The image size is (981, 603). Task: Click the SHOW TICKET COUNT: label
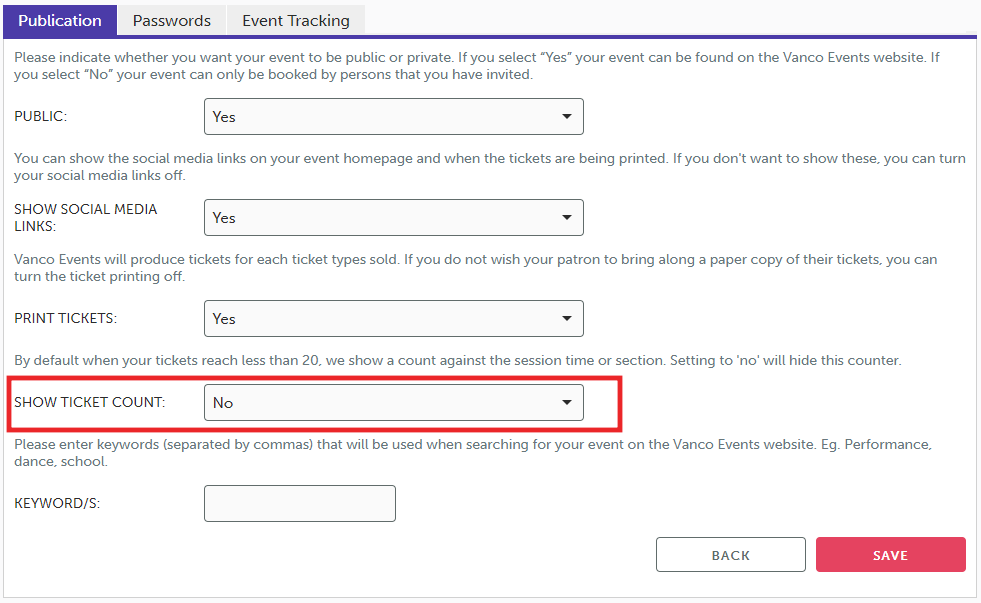(x=90, y=403)
